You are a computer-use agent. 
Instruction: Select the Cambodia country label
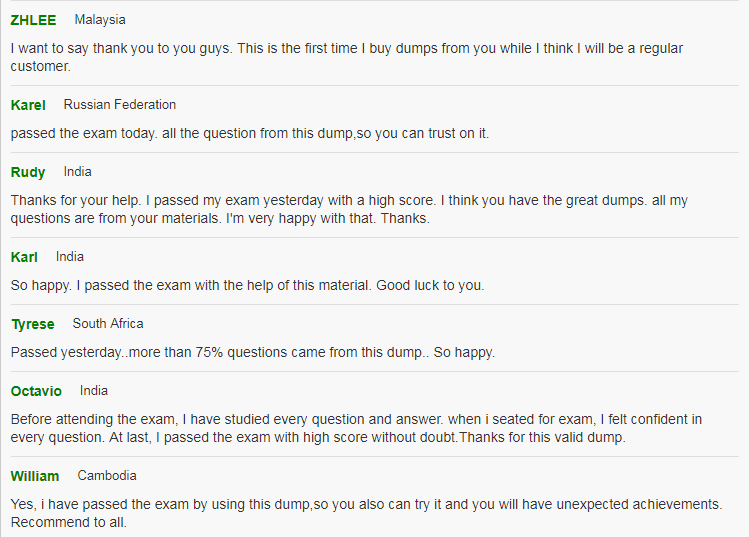[107, 476]
